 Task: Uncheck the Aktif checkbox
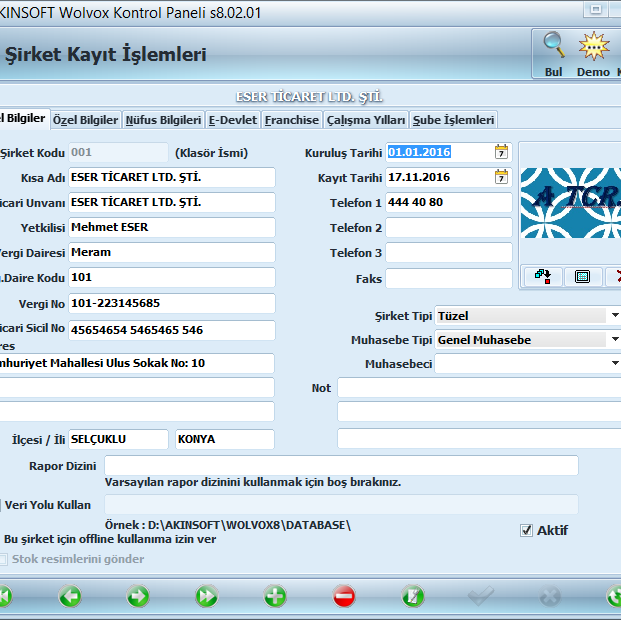527,530
